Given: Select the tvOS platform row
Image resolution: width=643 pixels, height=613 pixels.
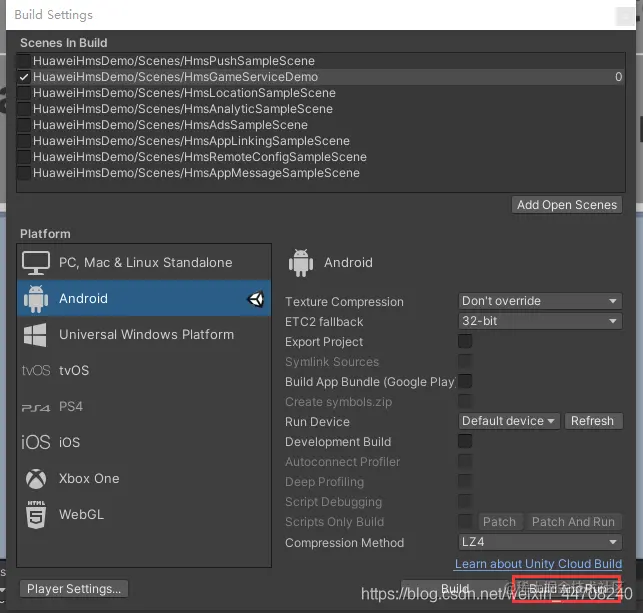Looking at the screenshot, I should point(144,370).
